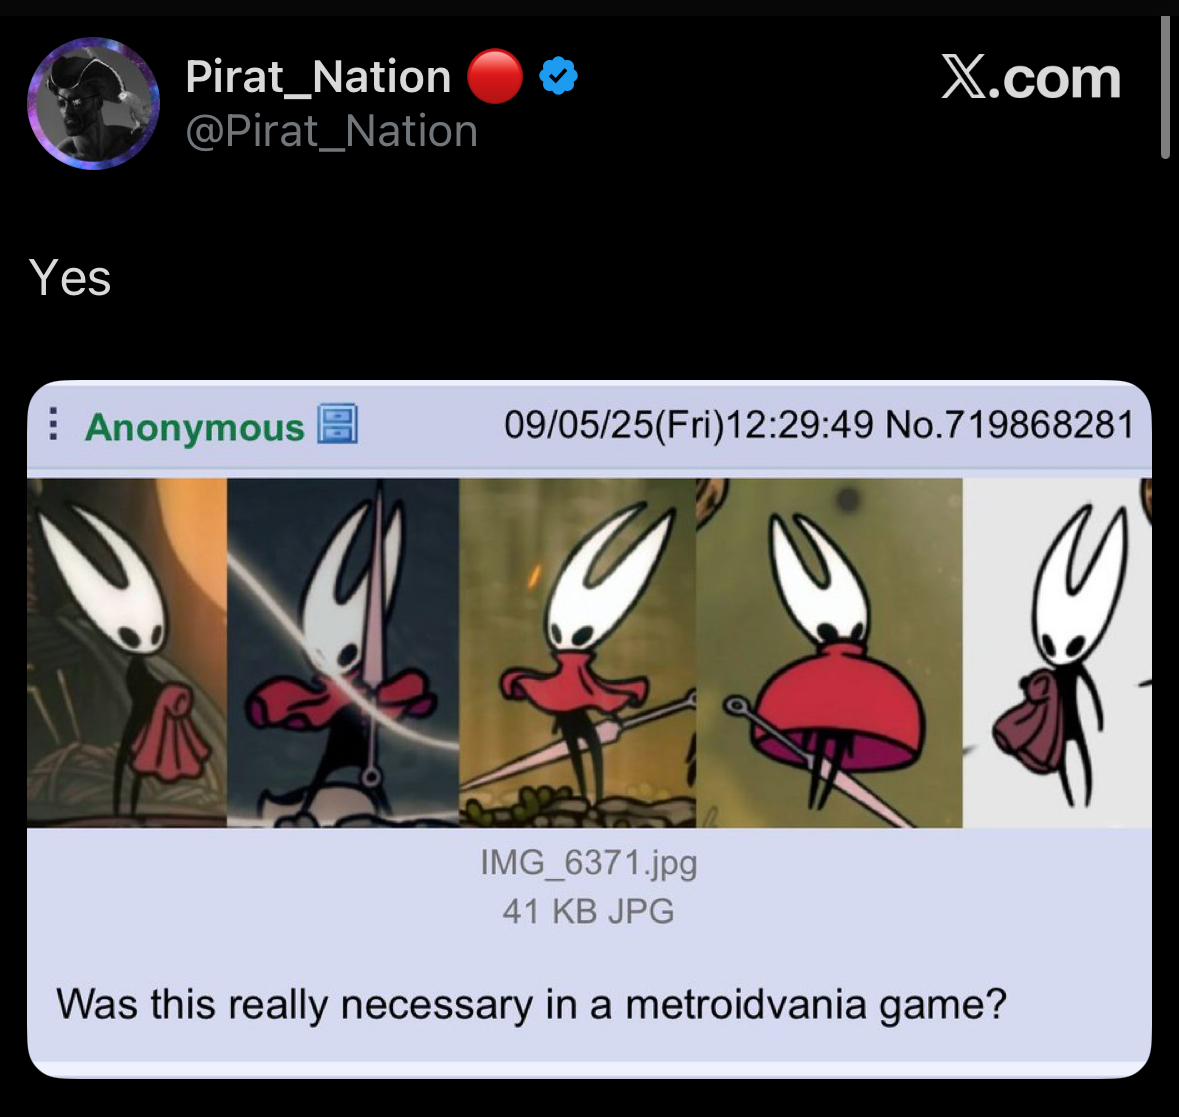Viewport: 1179px width, 1117px height.
Task: Click the red circle emoji beside name
Action: click(495, 76)
